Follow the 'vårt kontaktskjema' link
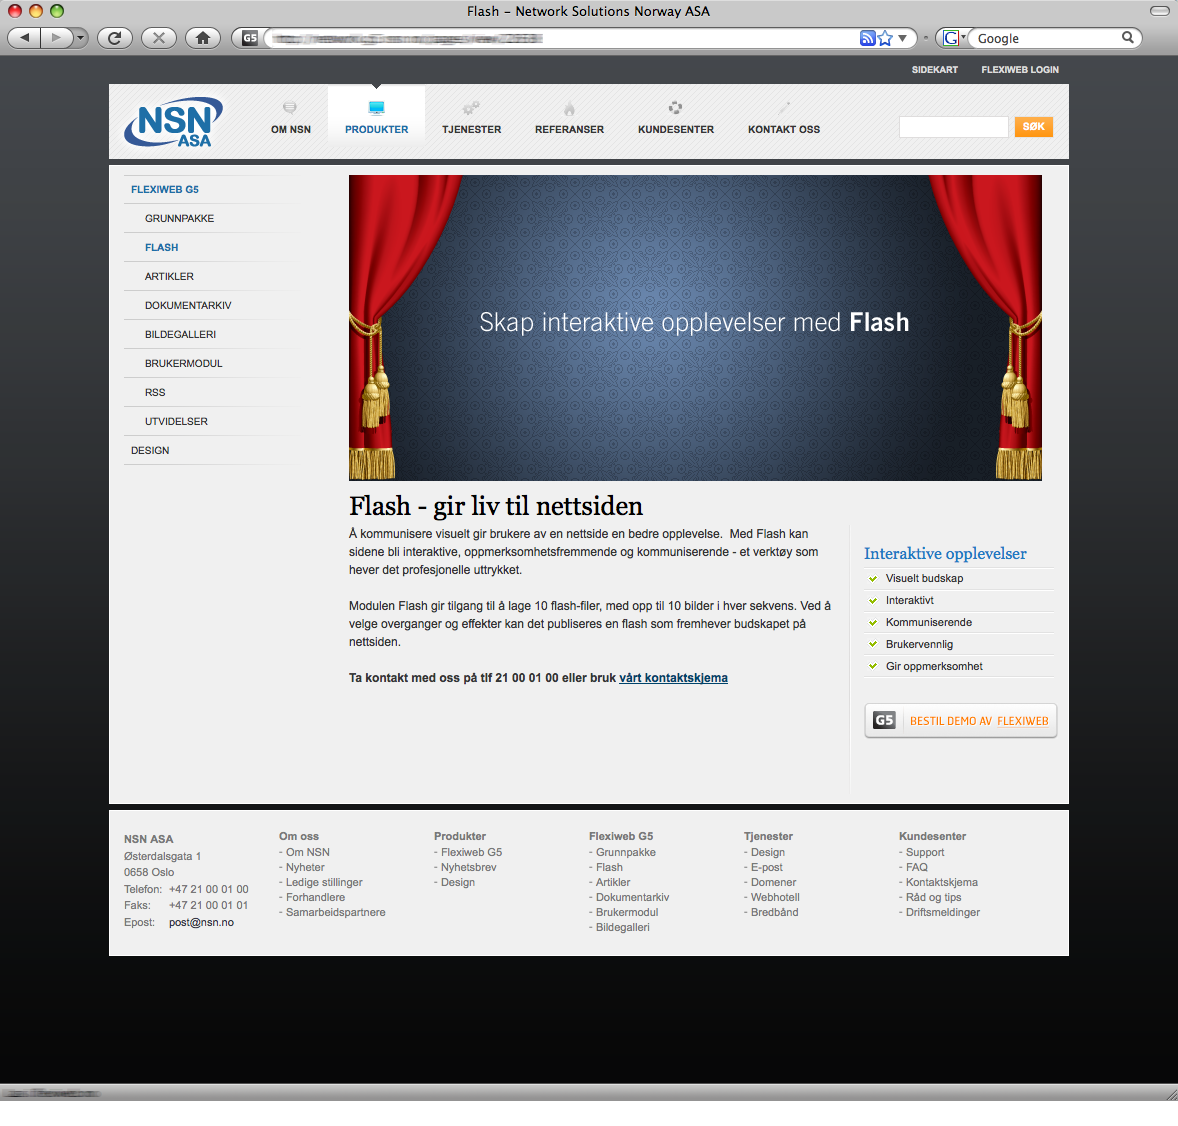 (x=673, y=678)
